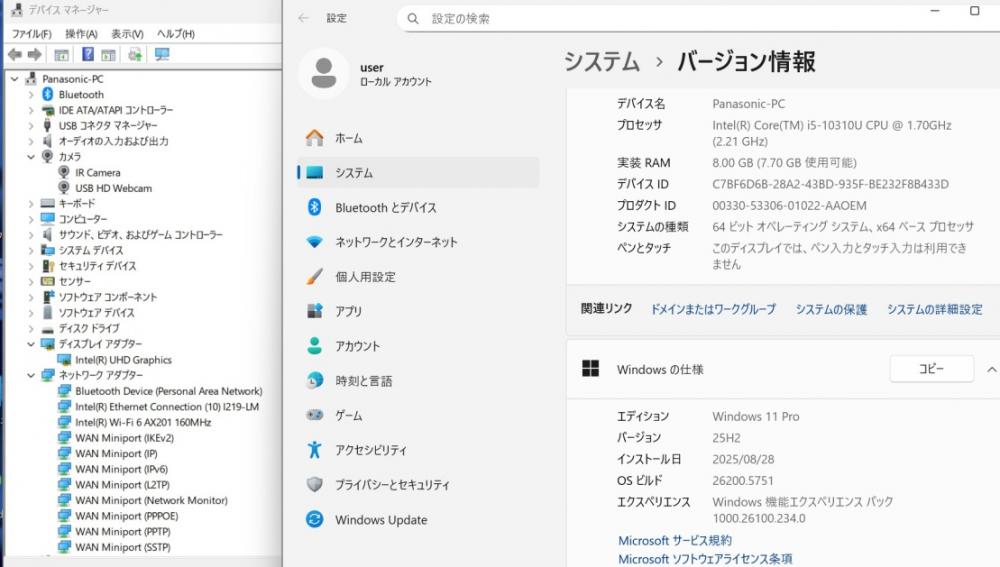Collapse the カメラ category

tap(31, 157)
